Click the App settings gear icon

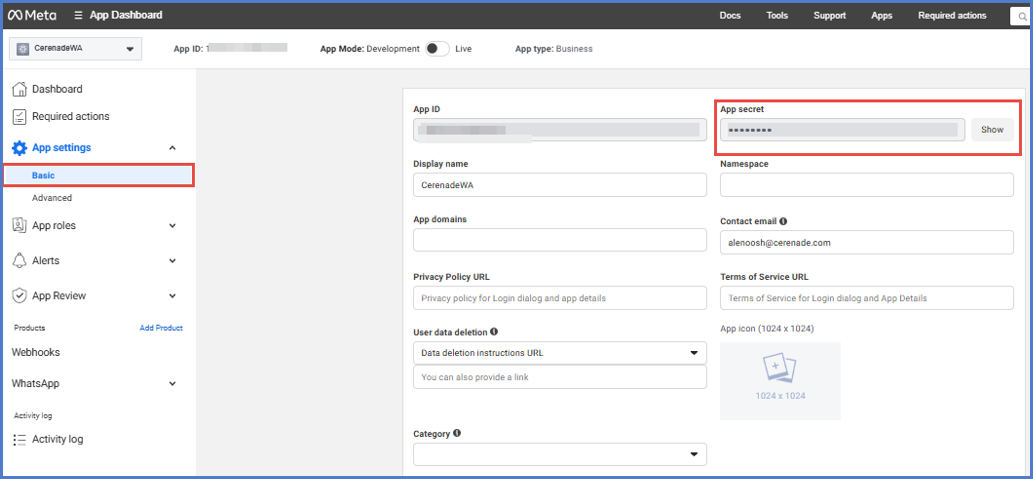coord(19,148)
